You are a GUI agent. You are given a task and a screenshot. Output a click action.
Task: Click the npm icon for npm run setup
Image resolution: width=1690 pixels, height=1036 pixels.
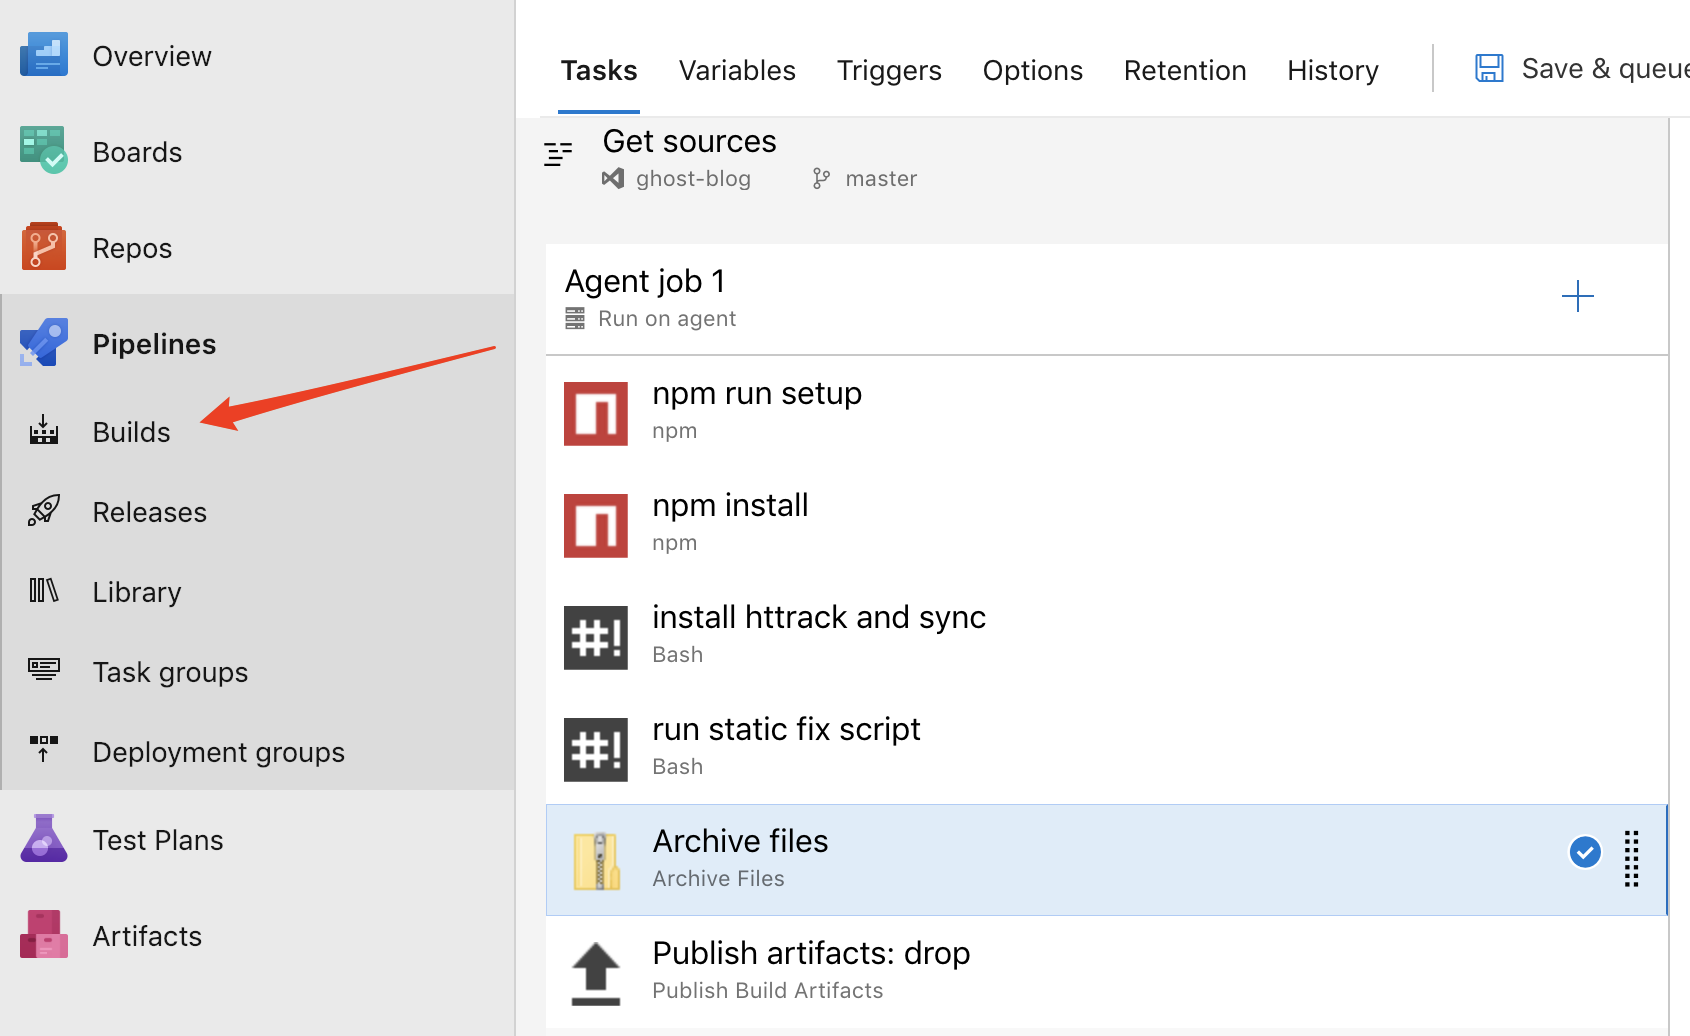(x=596, y=414)
